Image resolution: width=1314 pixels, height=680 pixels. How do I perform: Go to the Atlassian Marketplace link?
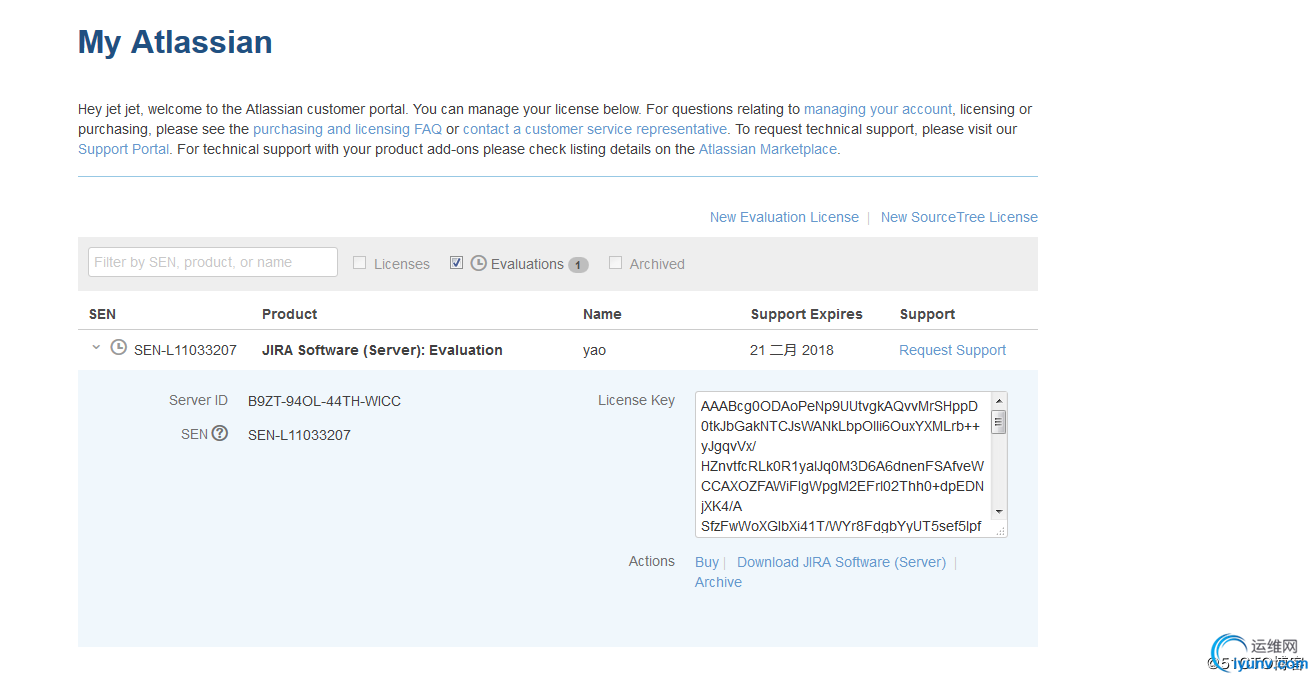click(768, 149)
